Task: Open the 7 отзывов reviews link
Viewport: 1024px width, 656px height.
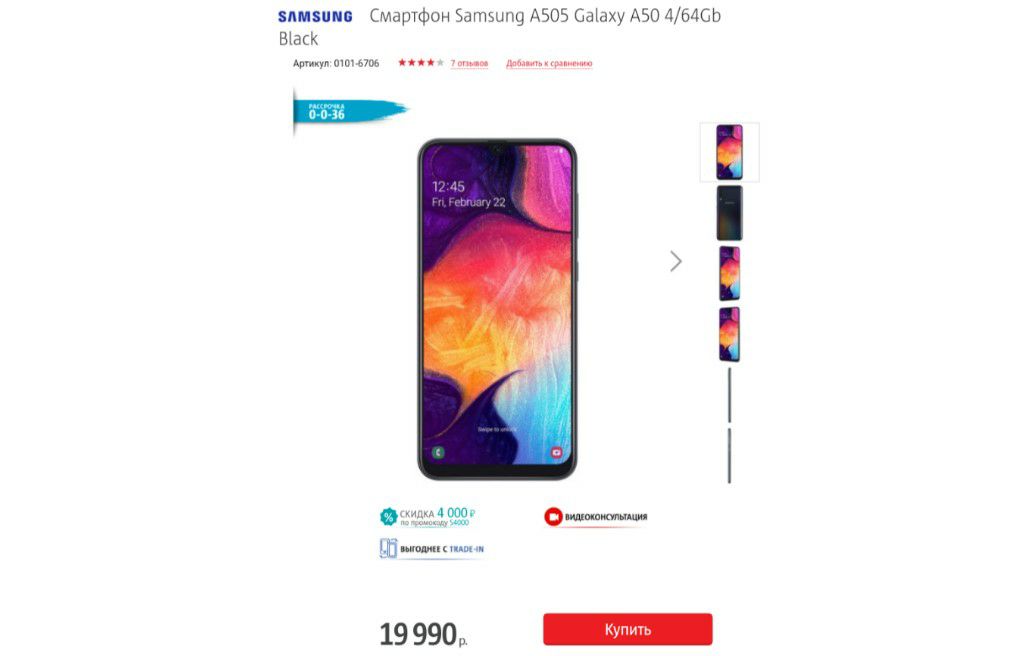Action: tap(469, 63)
